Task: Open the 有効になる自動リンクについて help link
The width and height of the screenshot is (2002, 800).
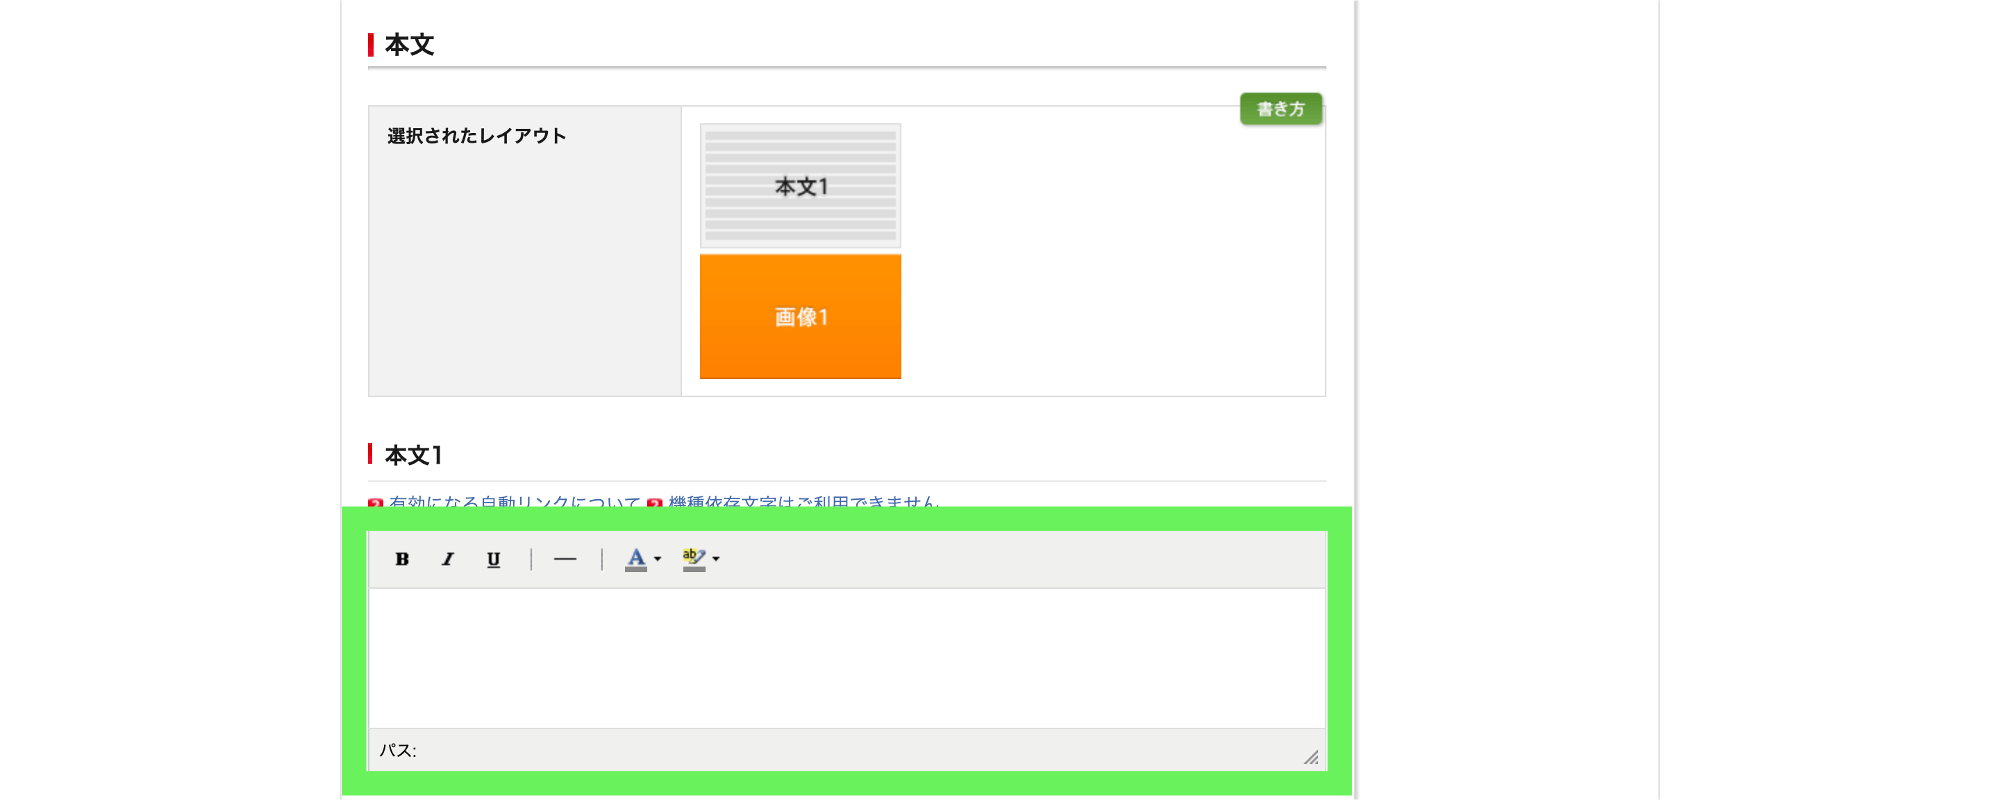Action: (514, 501)
